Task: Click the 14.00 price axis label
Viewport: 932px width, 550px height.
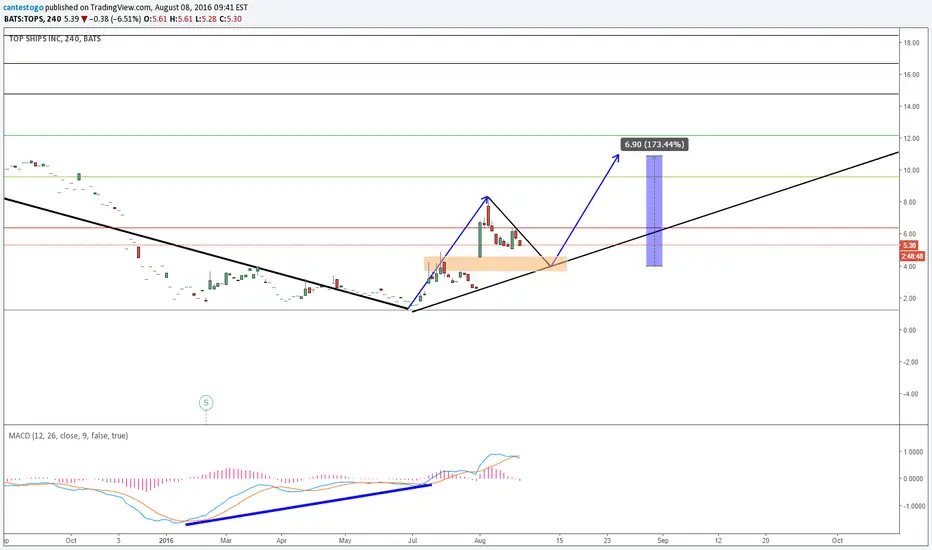Action: coord(911,106)
